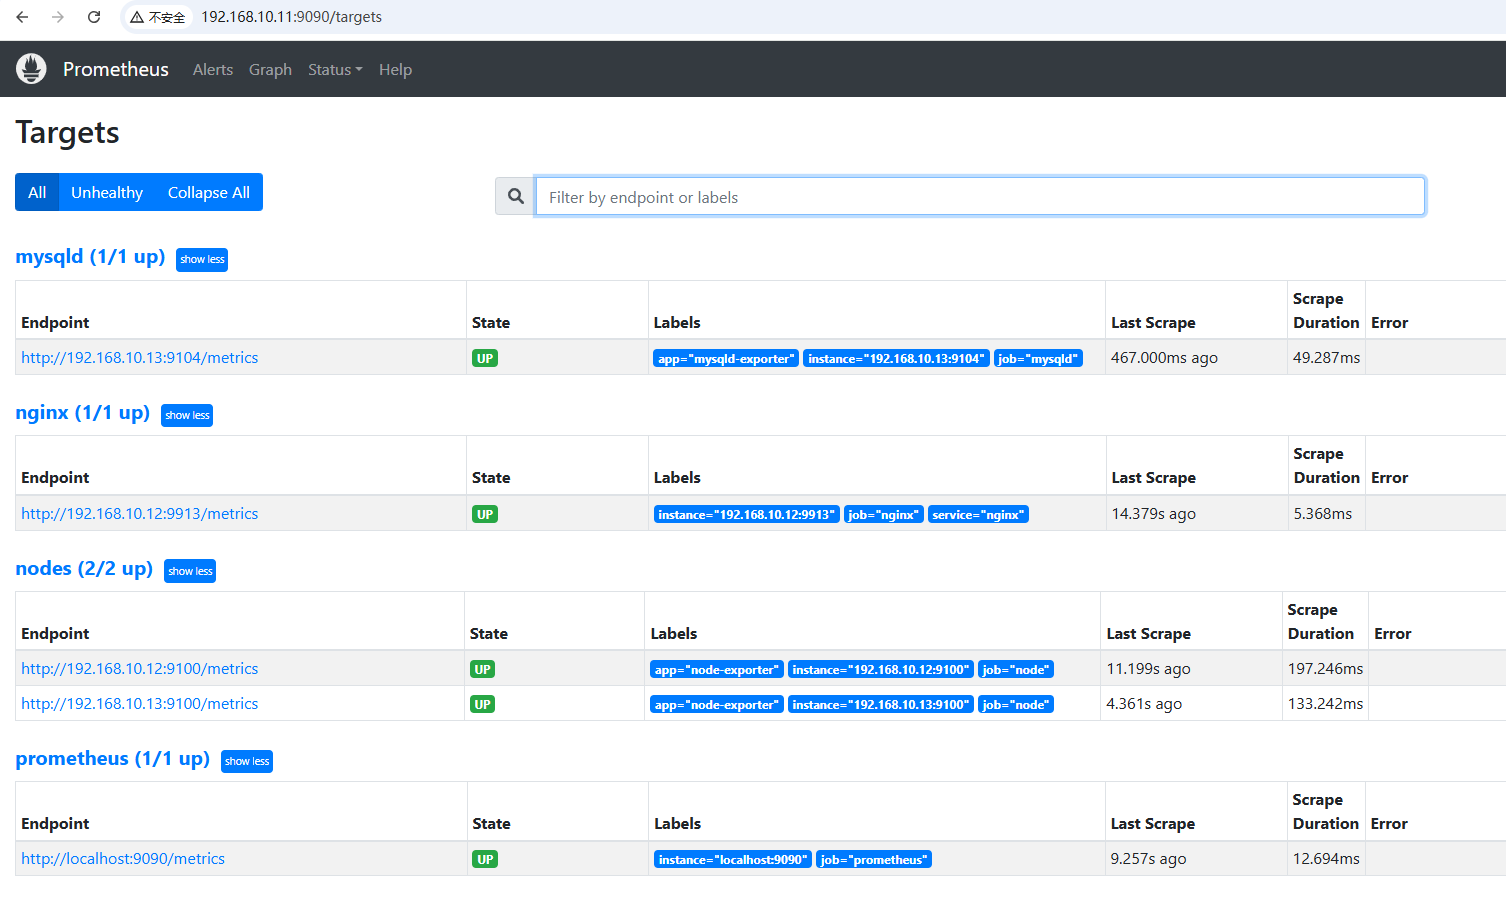Screen dimensions: 1506x924
Task: Click the magnifier search icon beside the filter
Action: click(x=515, y=196)
